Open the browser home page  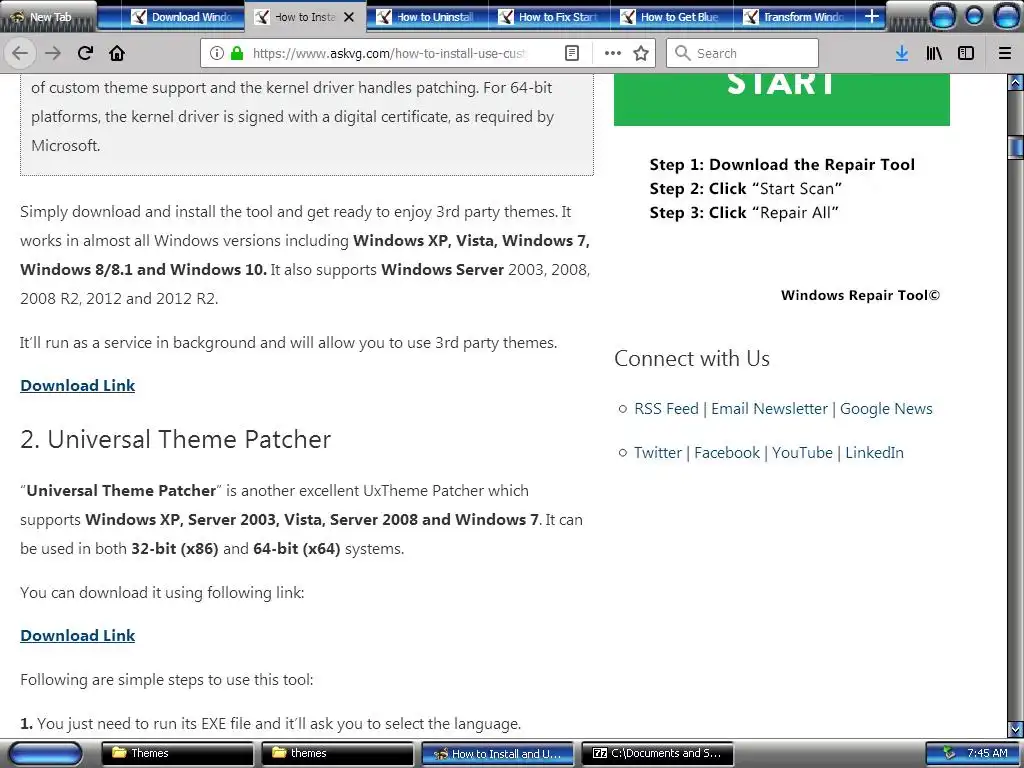point(117,53)
